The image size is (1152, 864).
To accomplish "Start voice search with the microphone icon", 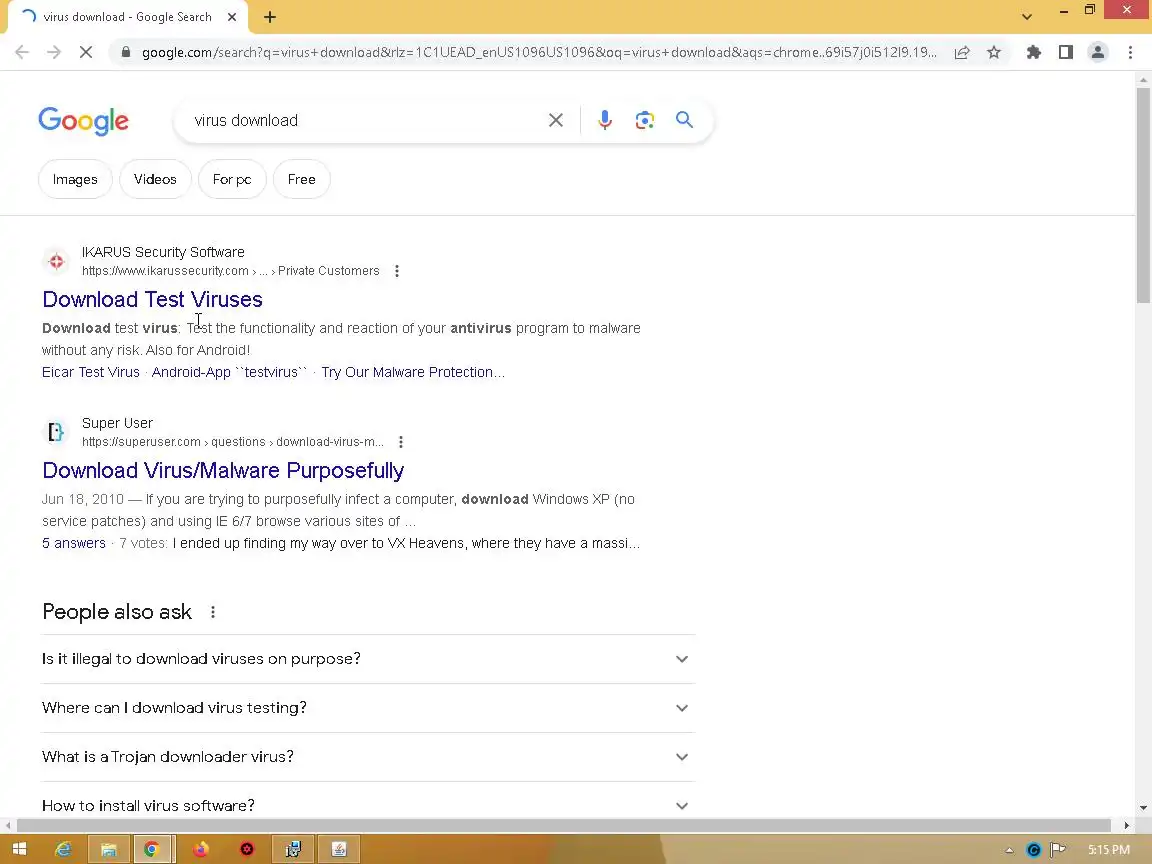I will pyautogui.click(x=605, y=120).
